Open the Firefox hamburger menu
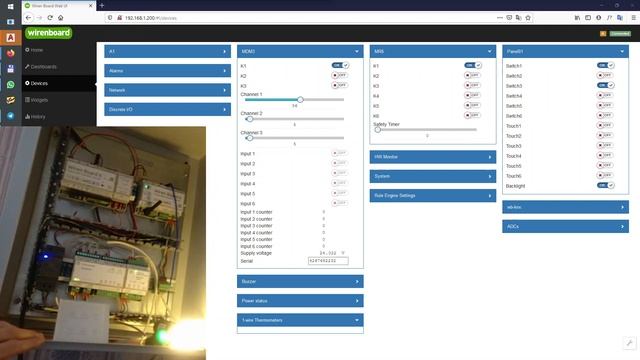640x360 pixels. 633,18
